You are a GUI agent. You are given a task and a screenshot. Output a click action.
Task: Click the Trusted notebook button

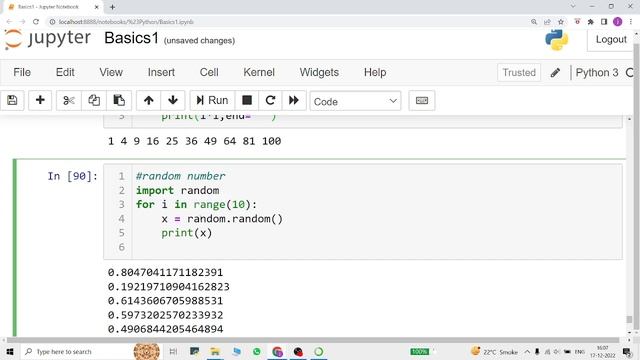[x=519, y=73]
